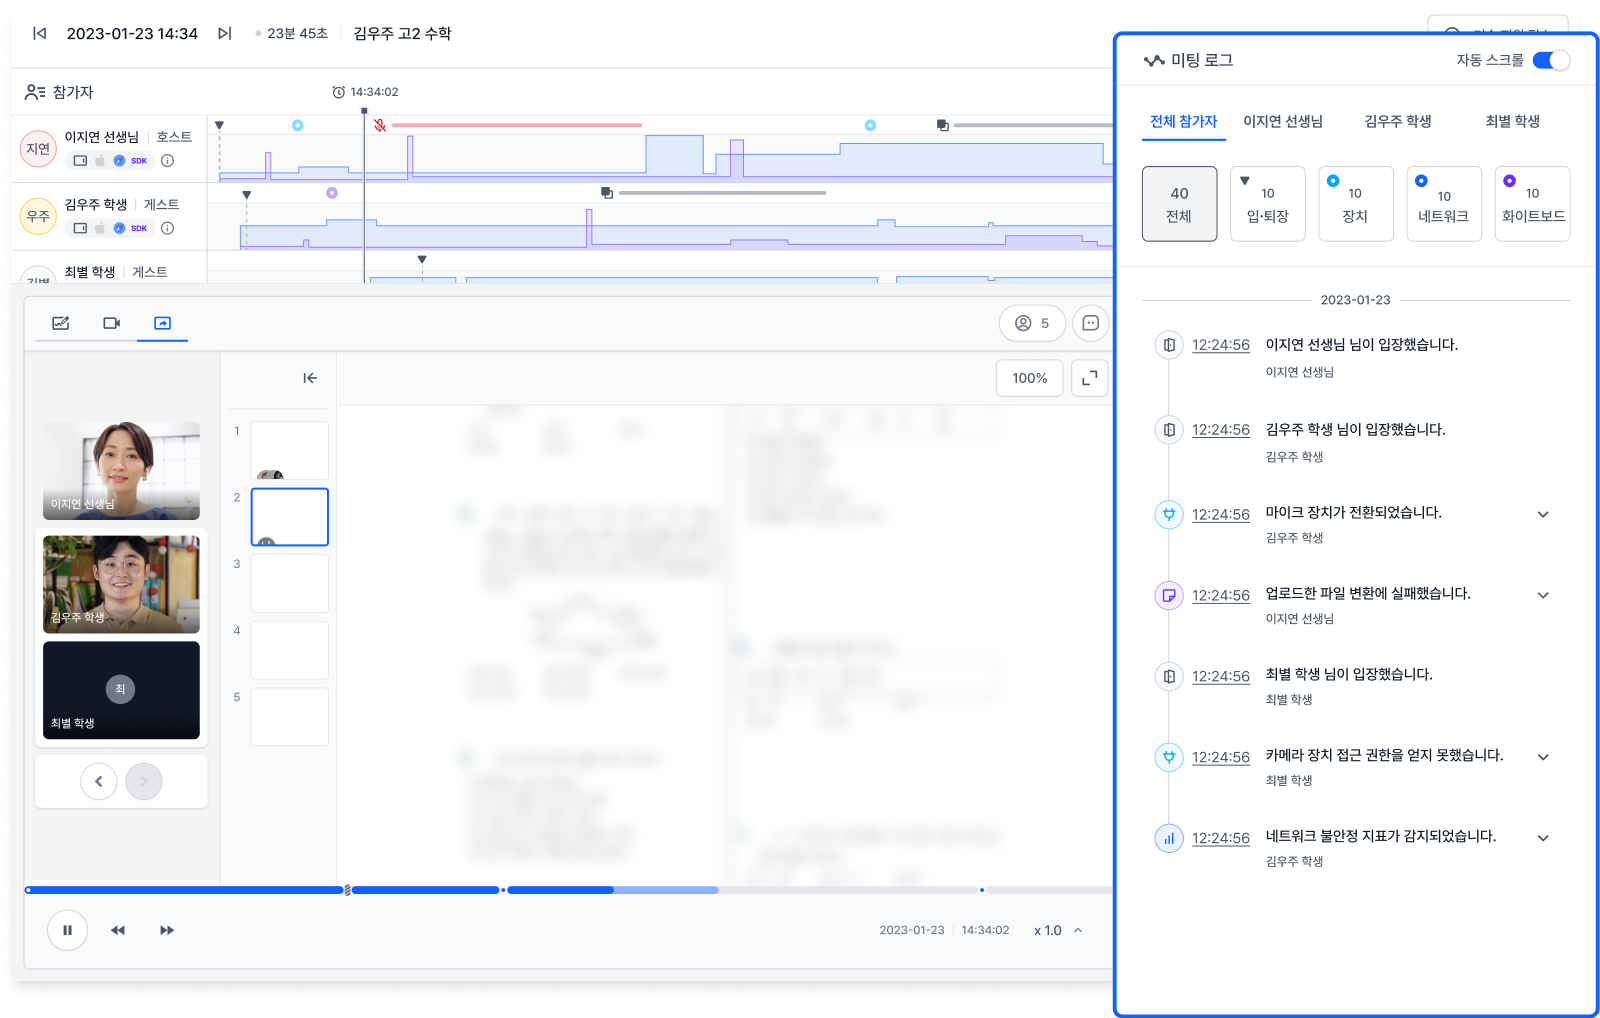Viewport: 1600px width, 1018px height.
Task: Jump to previous recording button
Action: pos(39,33)
